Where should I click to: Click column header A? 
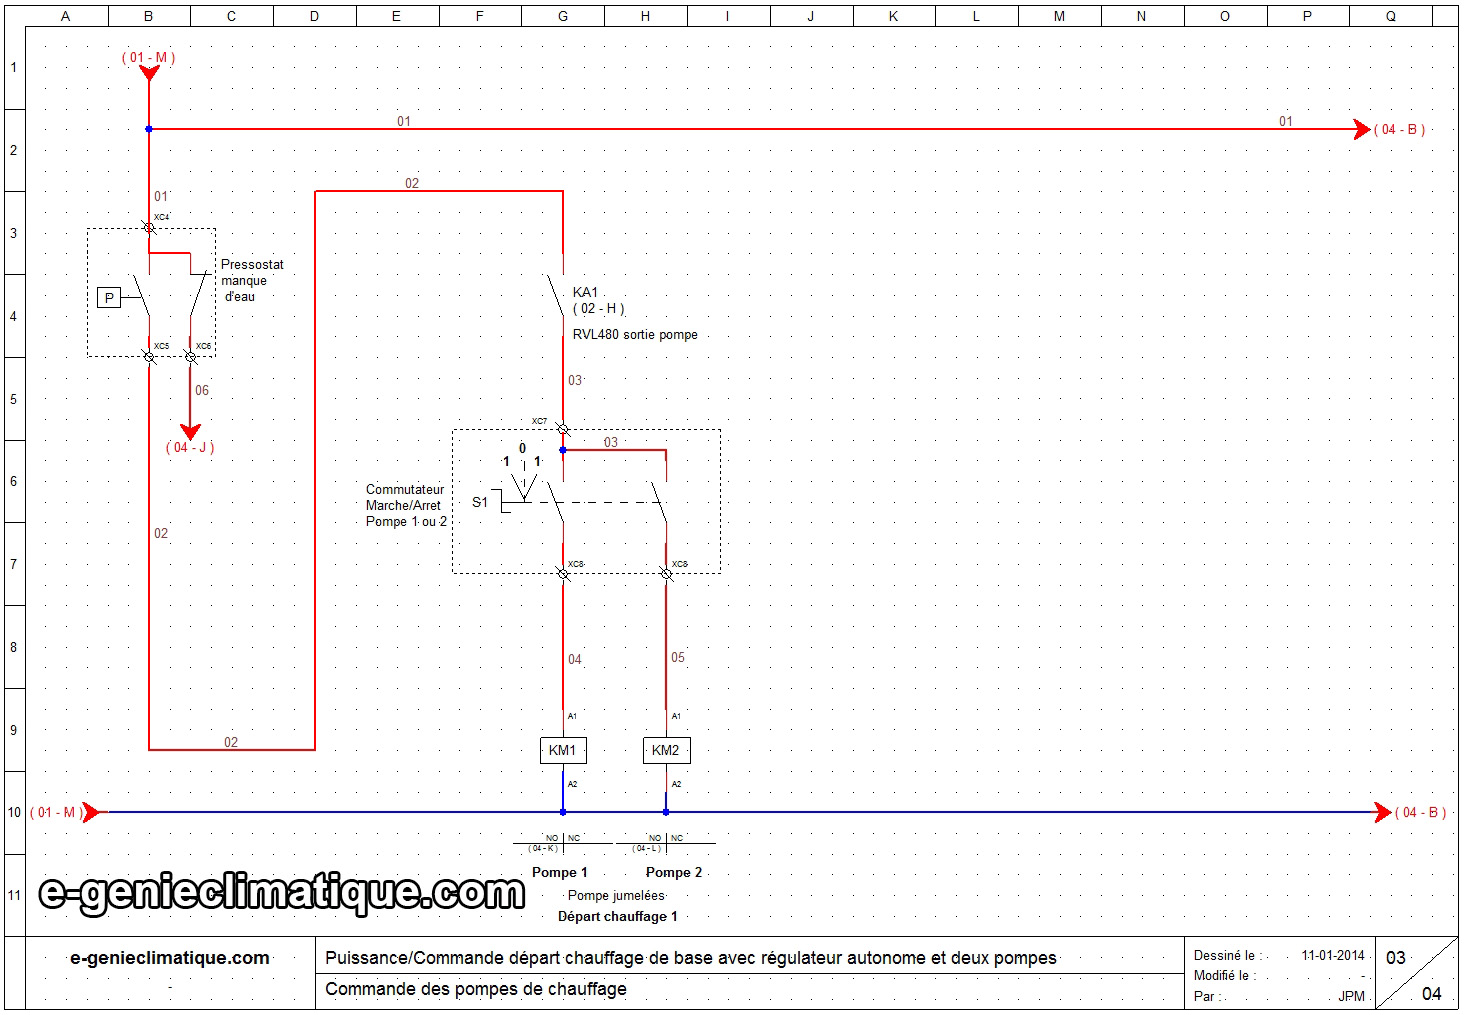[66, 16]
